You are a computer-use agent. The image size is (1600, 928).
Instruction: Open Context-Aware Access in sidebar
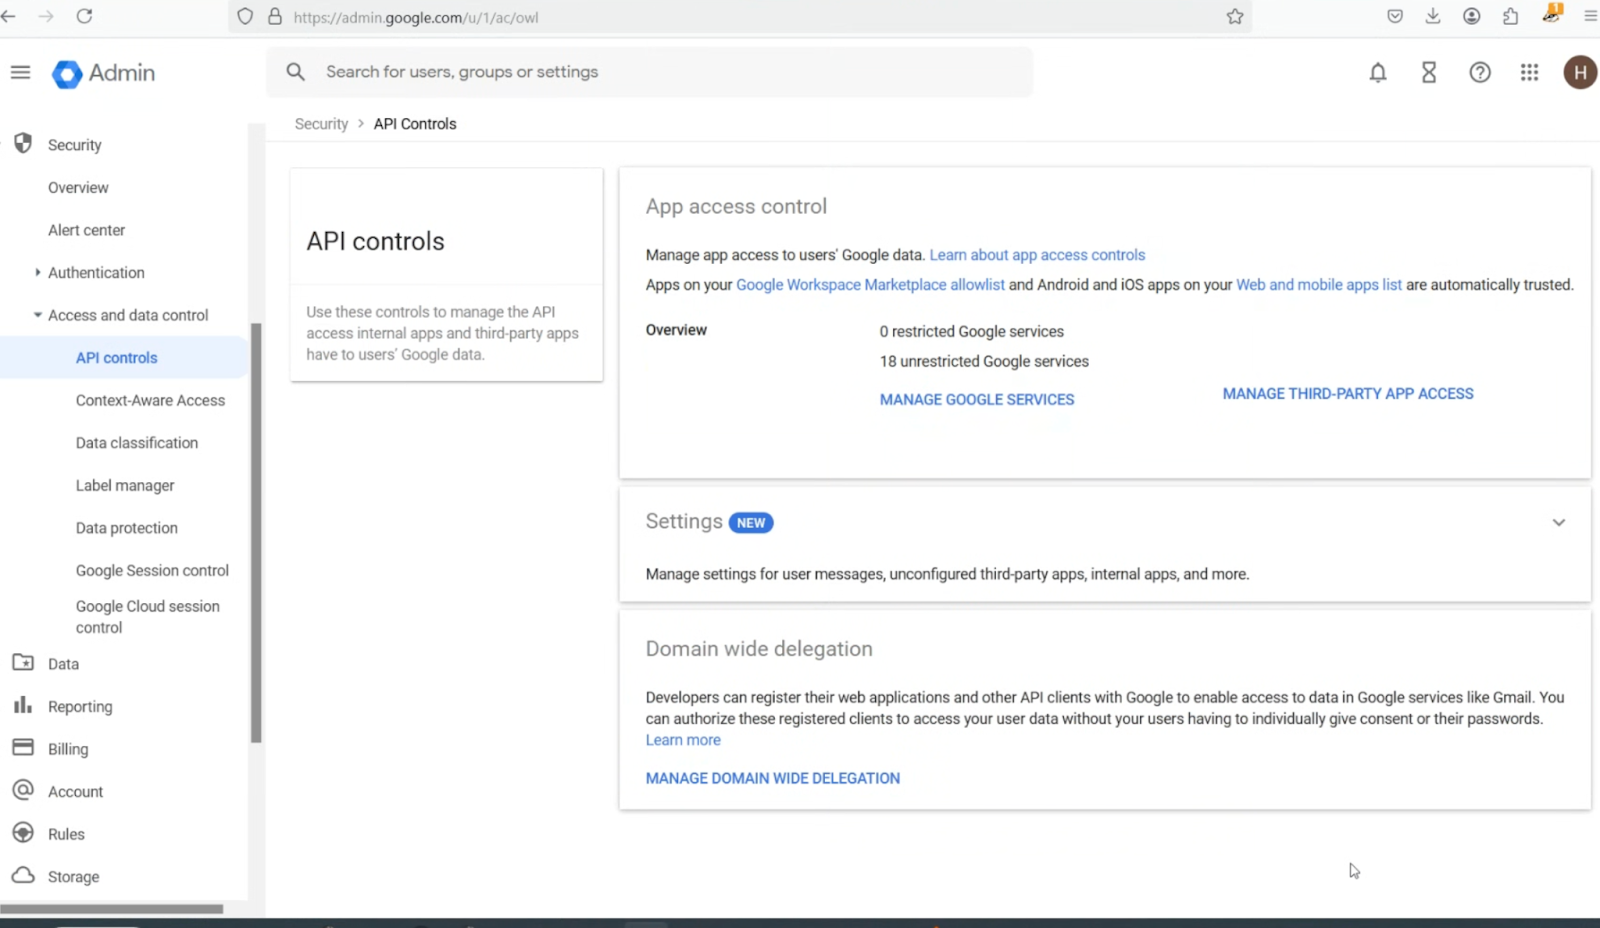coord(150,400)
